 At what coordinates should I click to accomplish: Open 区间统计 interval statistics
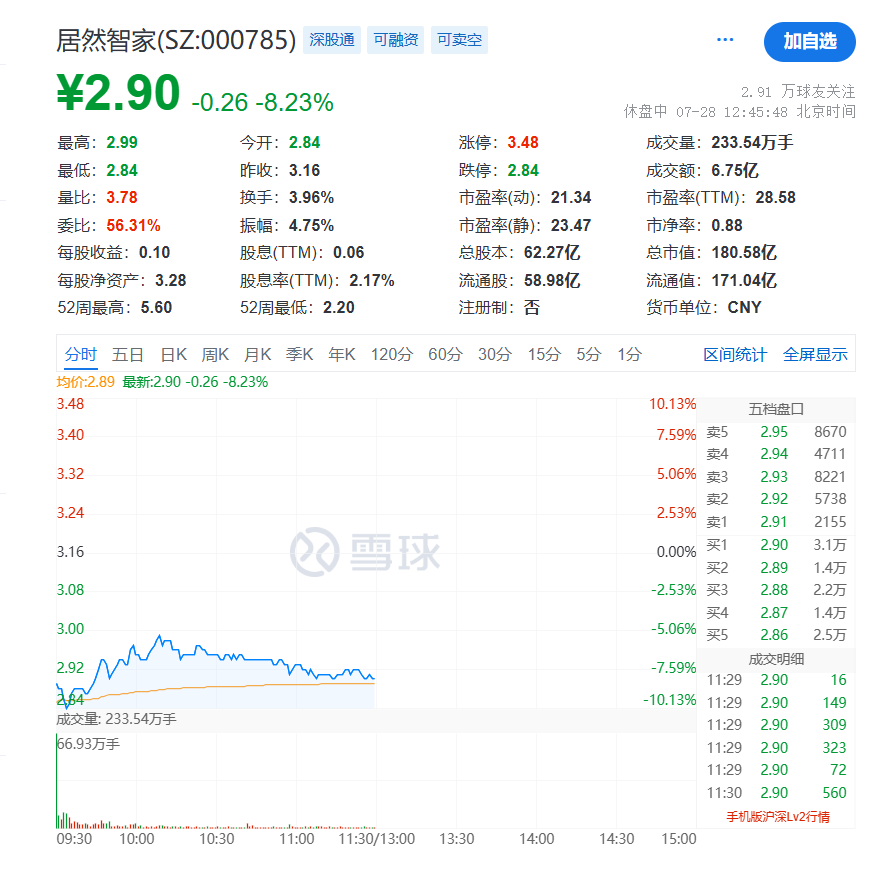point(735,354)
